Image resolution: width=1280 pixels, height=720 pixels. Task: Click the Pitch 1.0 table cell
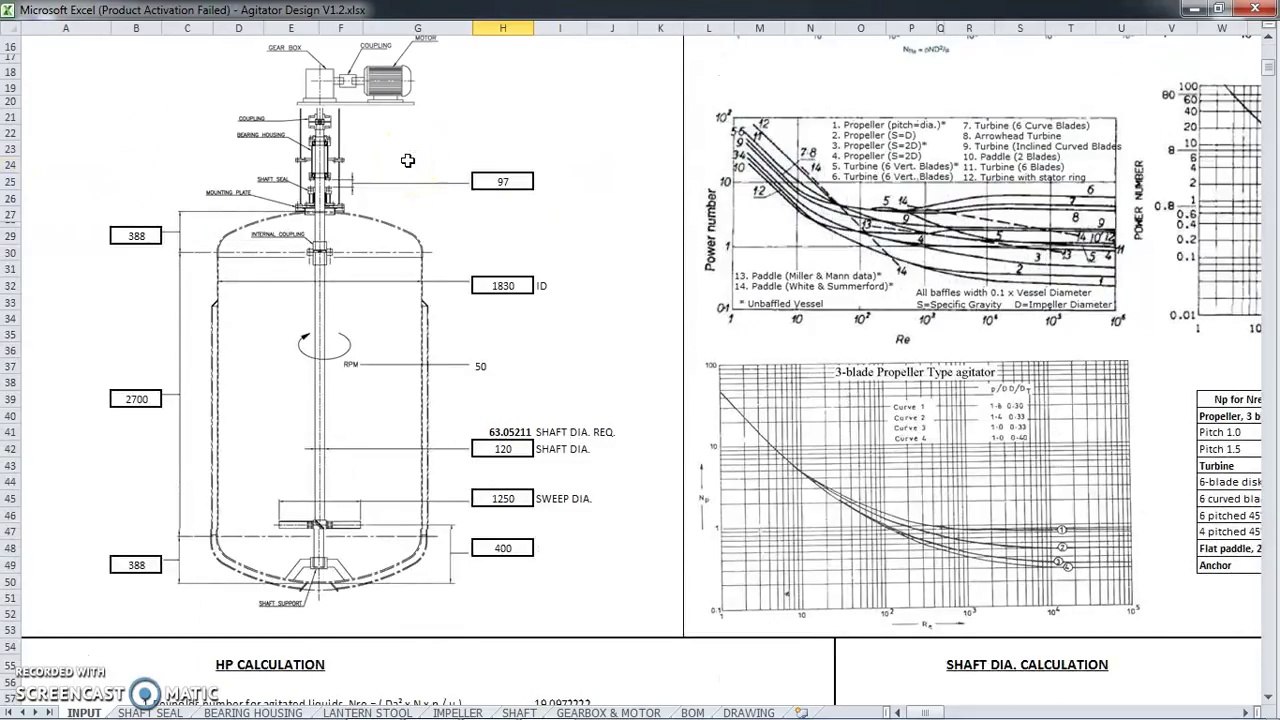[x=1229, y=433]
